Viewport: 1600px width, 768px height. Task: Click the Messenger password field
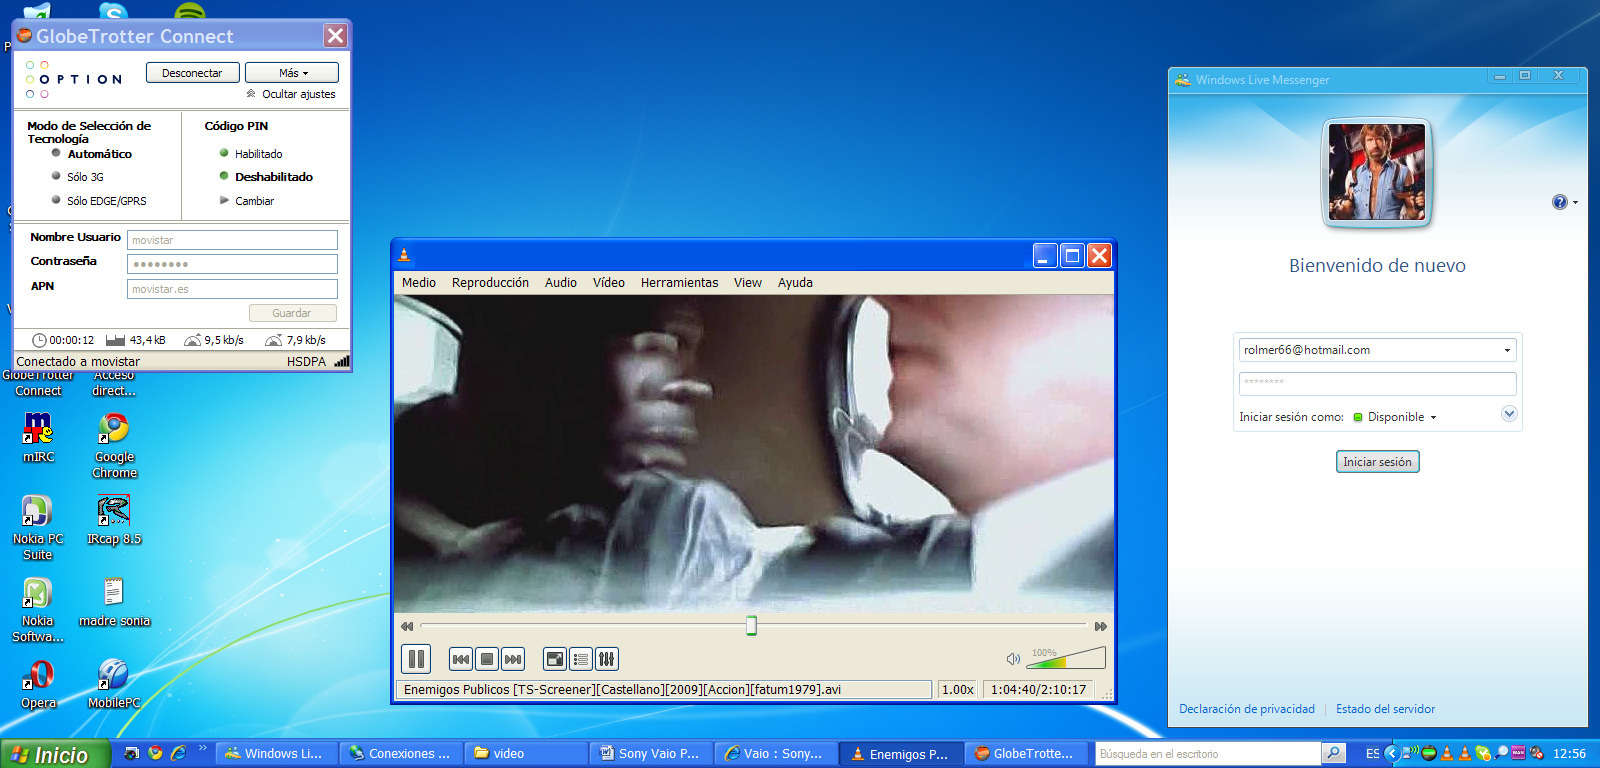tap(1376, 383)
